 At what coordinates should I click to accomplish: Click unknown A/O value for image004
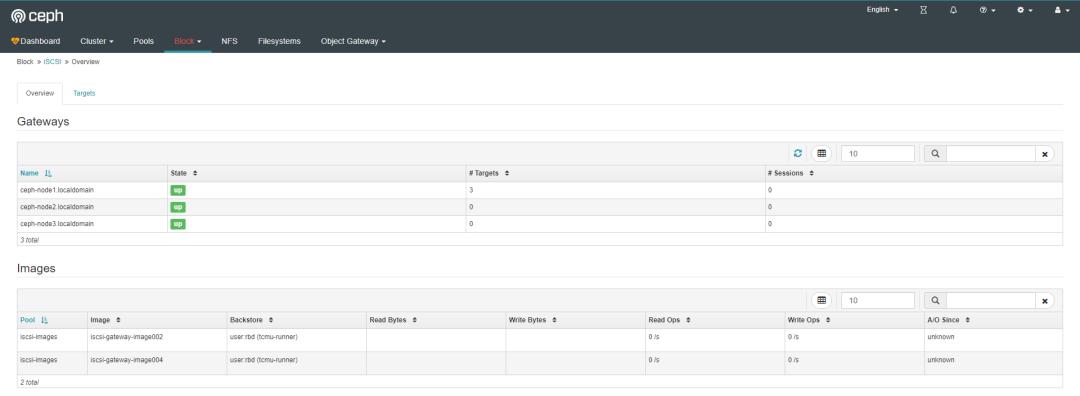941,360
